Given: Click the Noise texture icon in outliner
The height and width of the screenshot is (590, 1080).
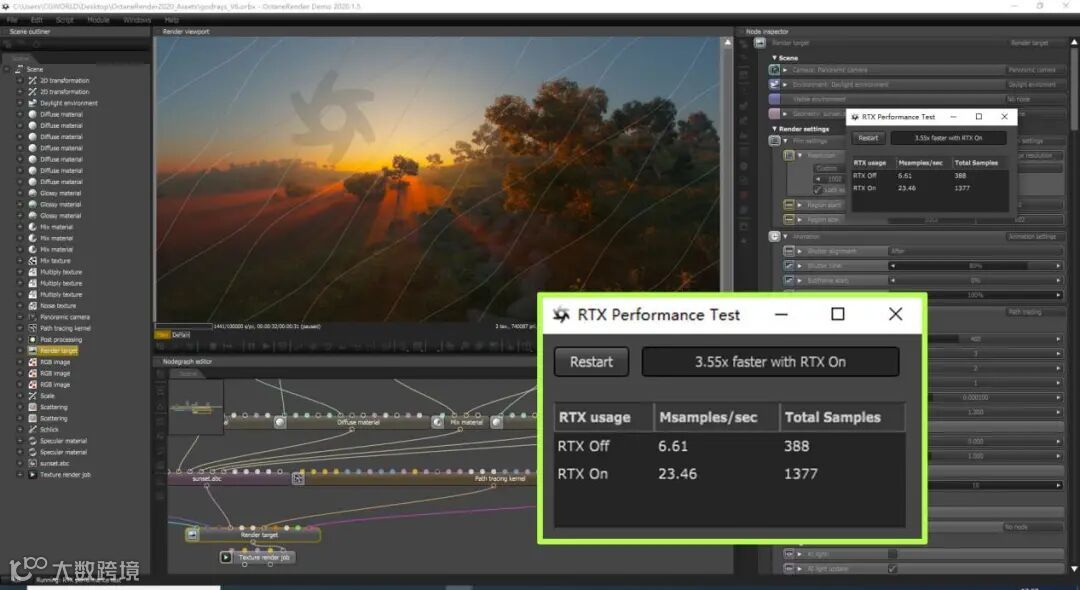Looking at the screenshot, I should click(x=32, y=306).
